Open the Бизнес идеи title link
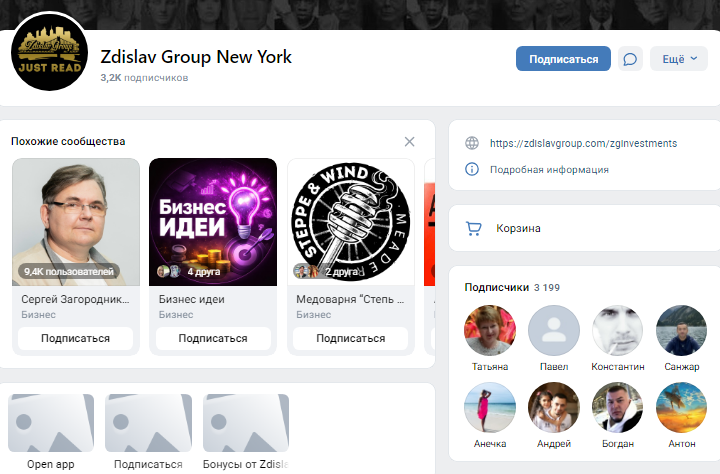The image size is (720, 474). (x=191, y=299)
